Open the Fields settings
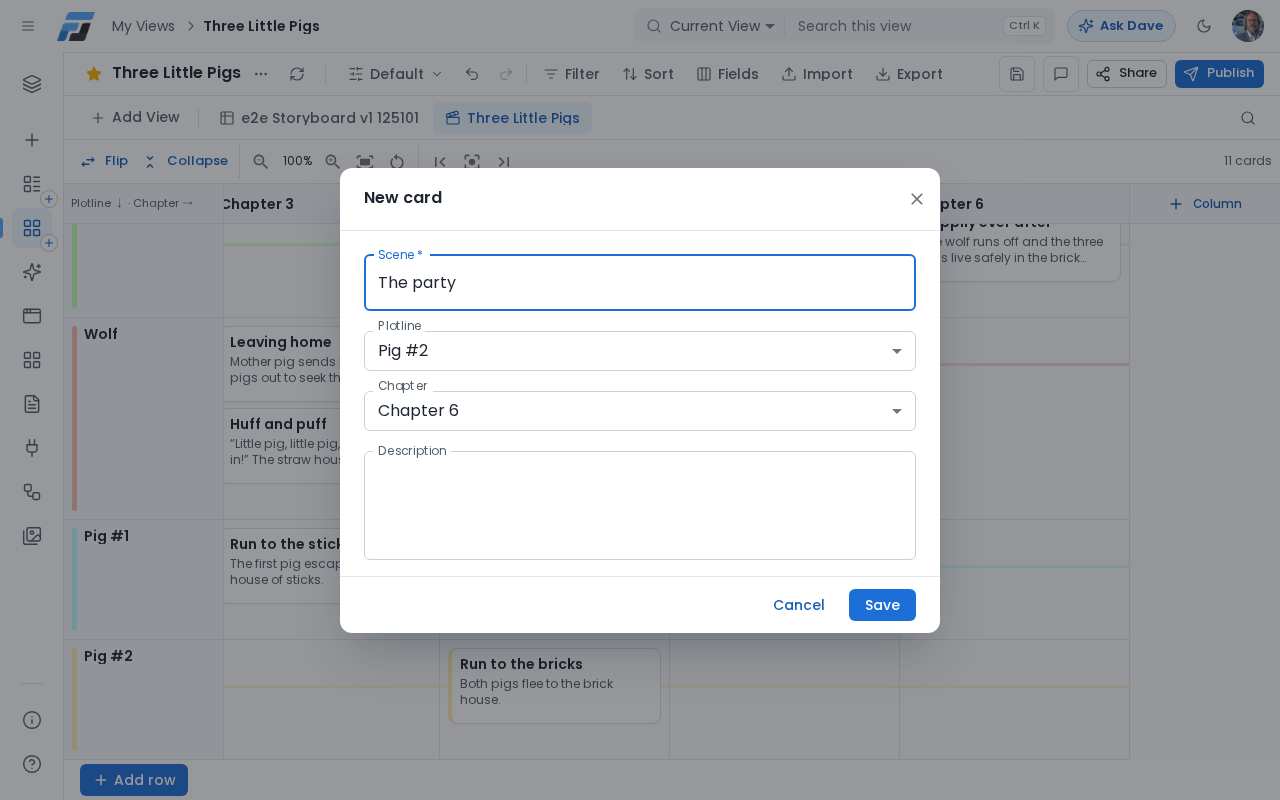Image resolution: width=1280 pixels, height=800 pixels. [x=727, y=74]
